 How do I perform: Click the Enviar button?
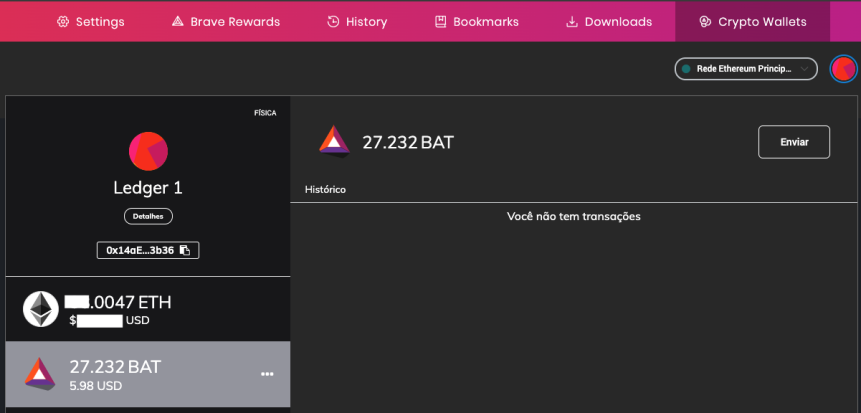(794, 142)
